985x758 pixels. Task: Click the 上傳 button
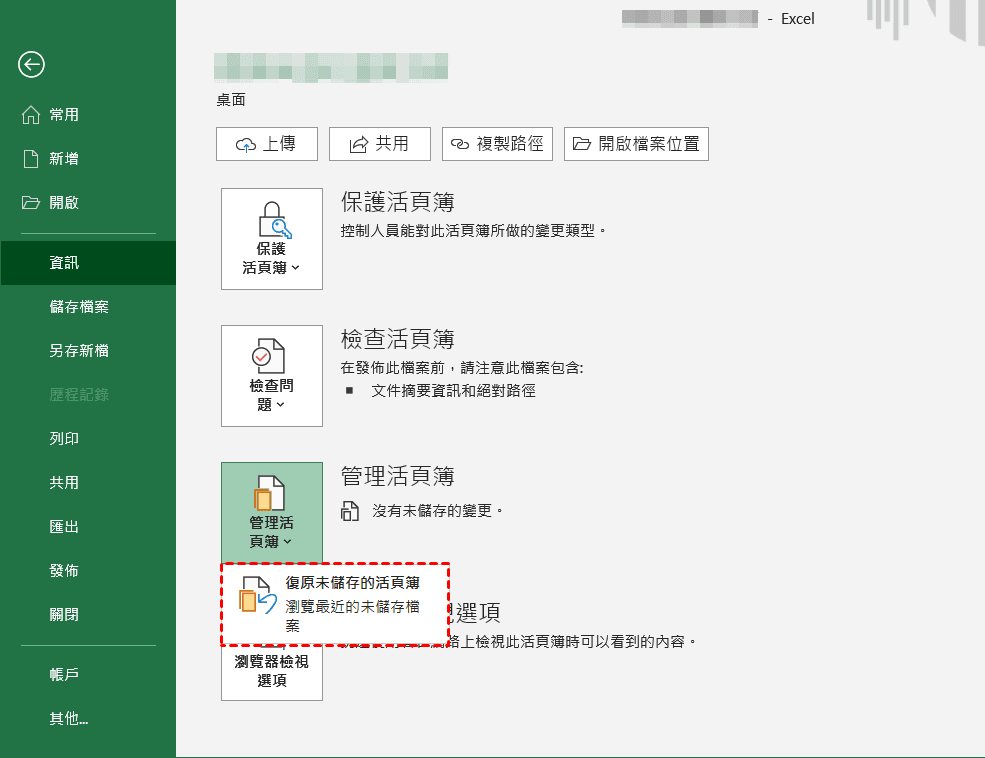[x=267, y=143]
